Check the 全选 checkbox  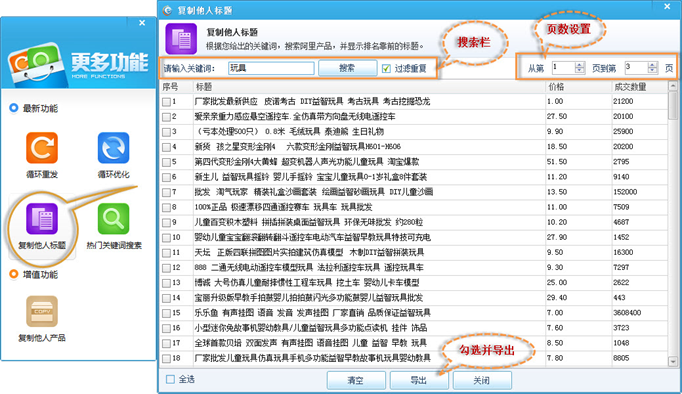170,379
